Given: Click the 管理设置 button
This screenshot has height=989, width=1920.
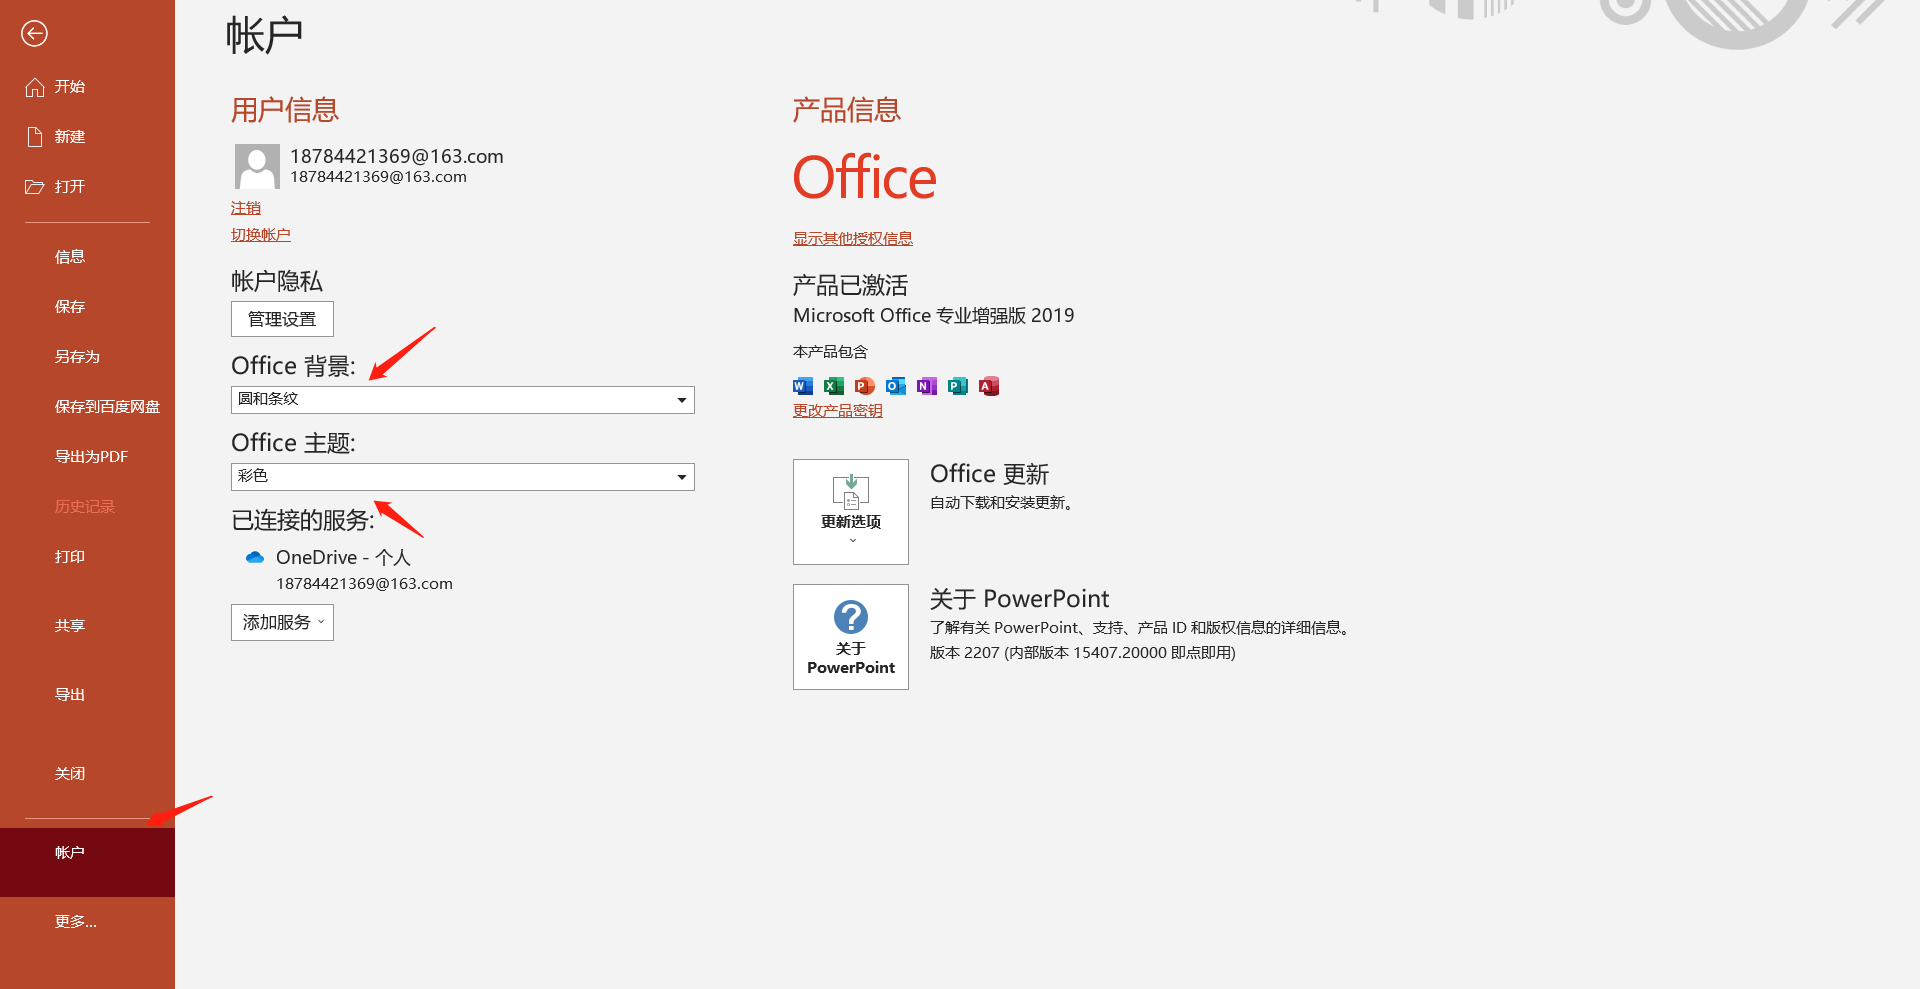Looking at the screenshot, I should (x=282, y=319).
